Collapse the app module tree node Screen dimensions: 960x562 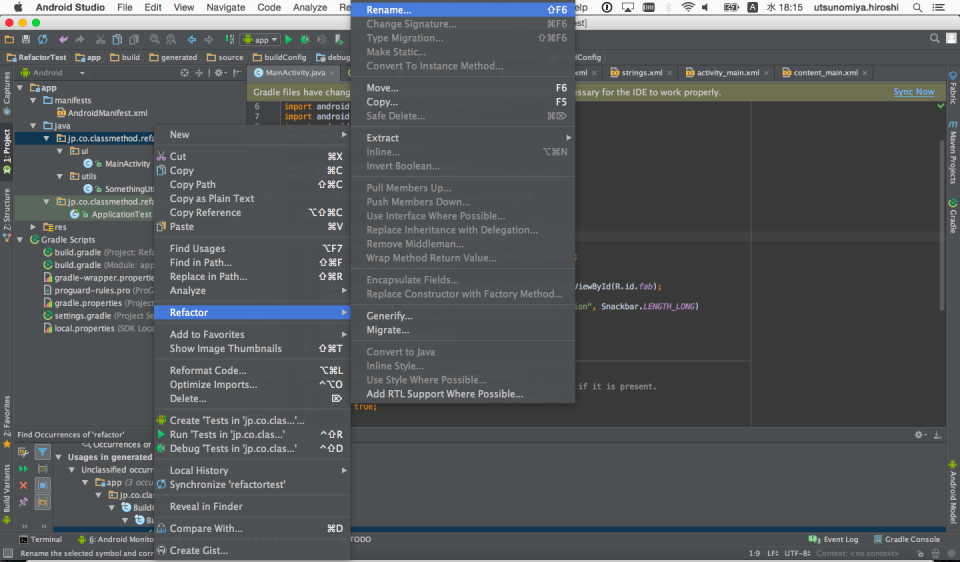click(x=20, y=88)
